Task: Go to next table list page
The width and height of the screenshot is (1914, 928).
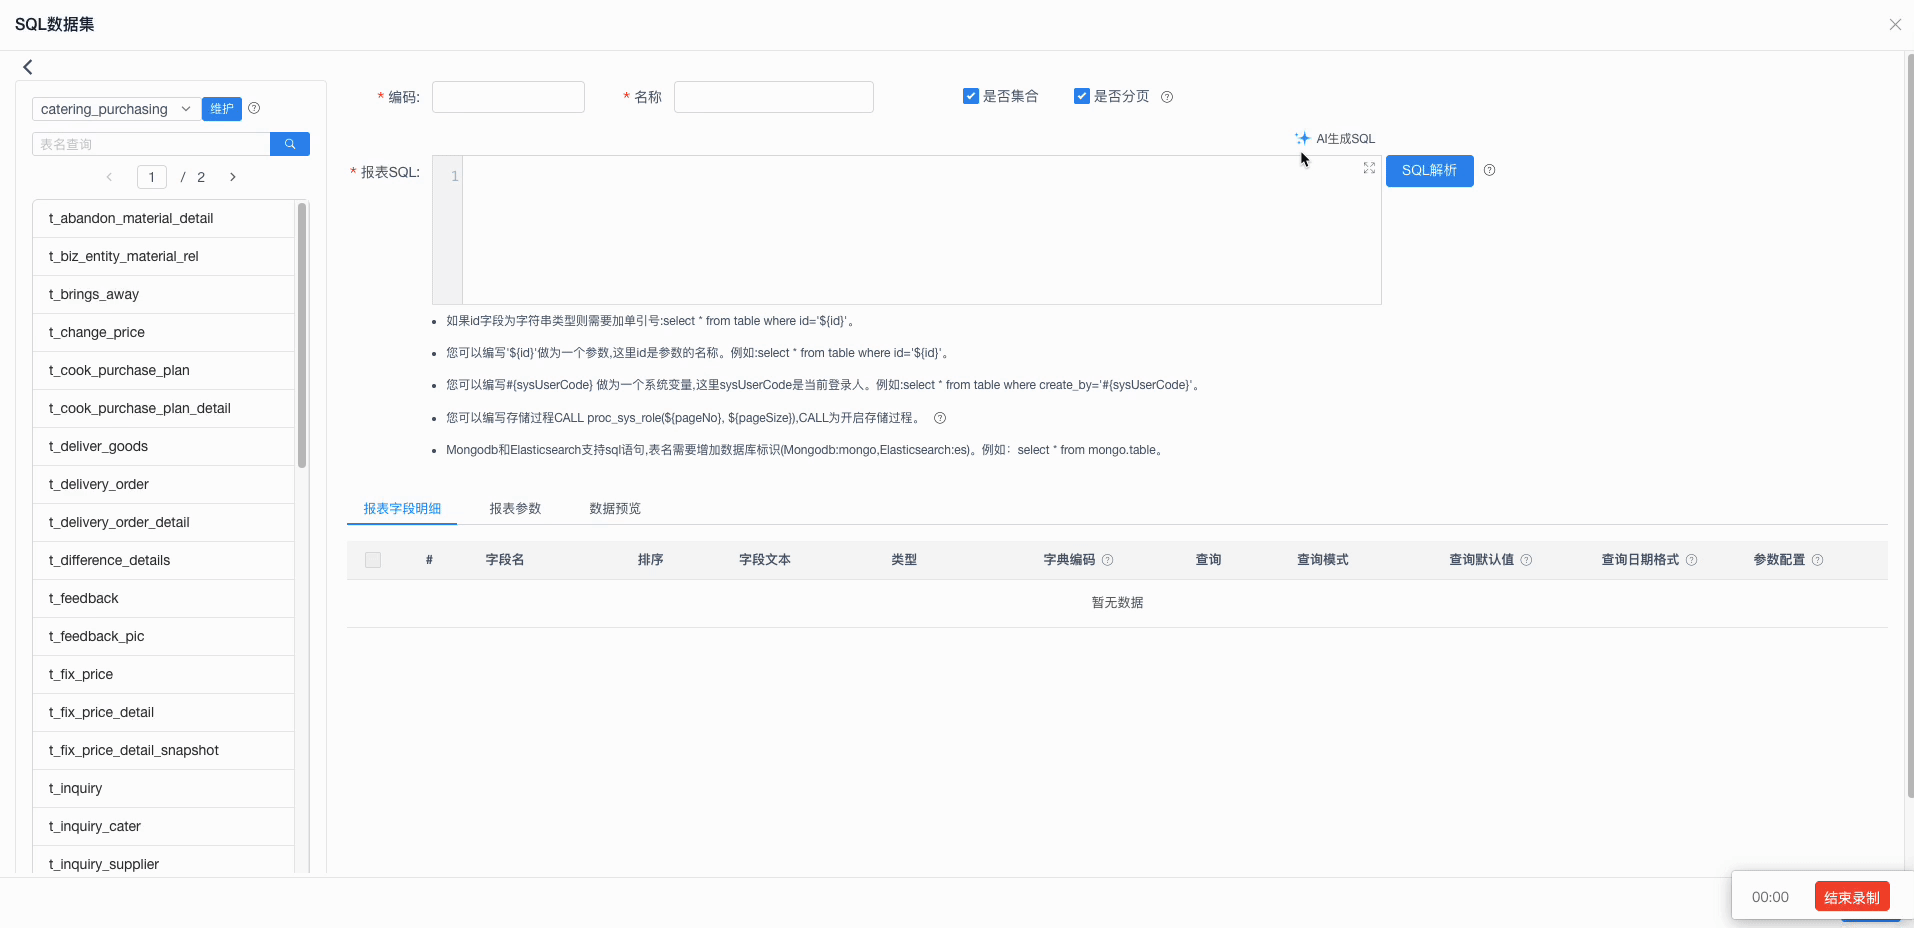Action: pyautogui.click(x=233, y=177)
